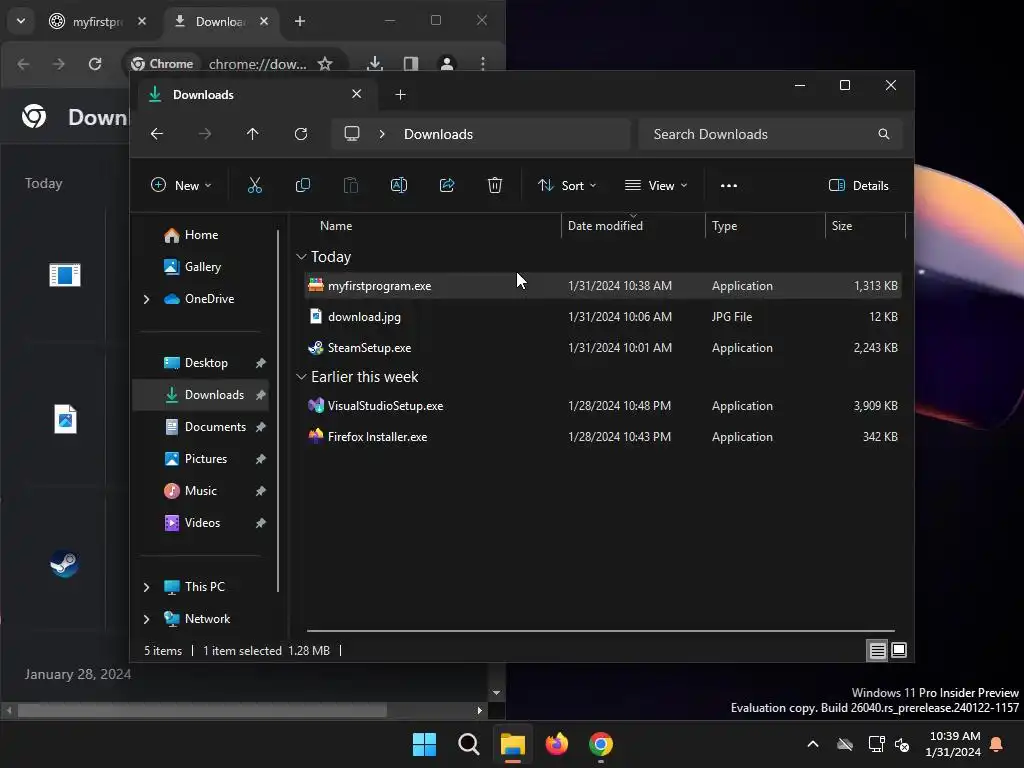Click the search magnifier in Search Downloads box
The image size is (1024, 768).
884,134
